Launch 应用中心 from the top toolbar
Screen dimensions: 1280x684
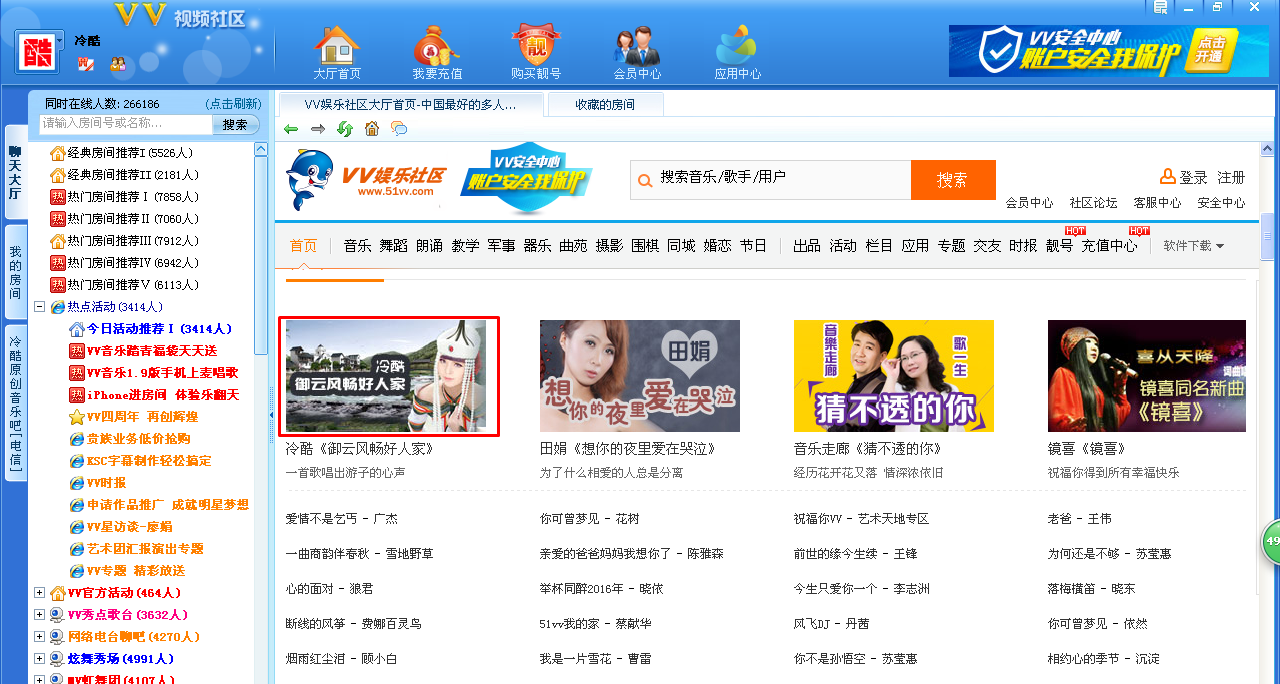(x=737, y=47)
